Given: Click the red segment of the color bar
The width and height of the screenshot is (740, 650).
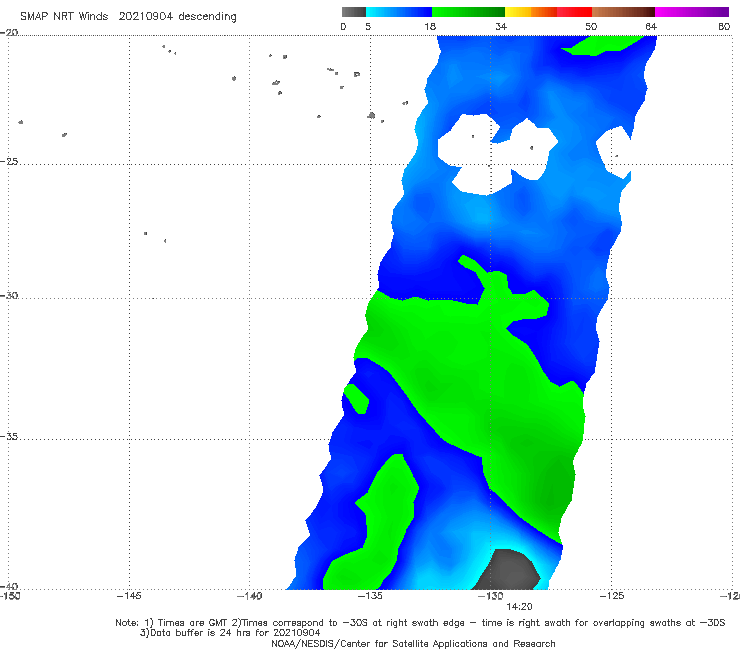Looking at the screenshot, I should point(574,12).
